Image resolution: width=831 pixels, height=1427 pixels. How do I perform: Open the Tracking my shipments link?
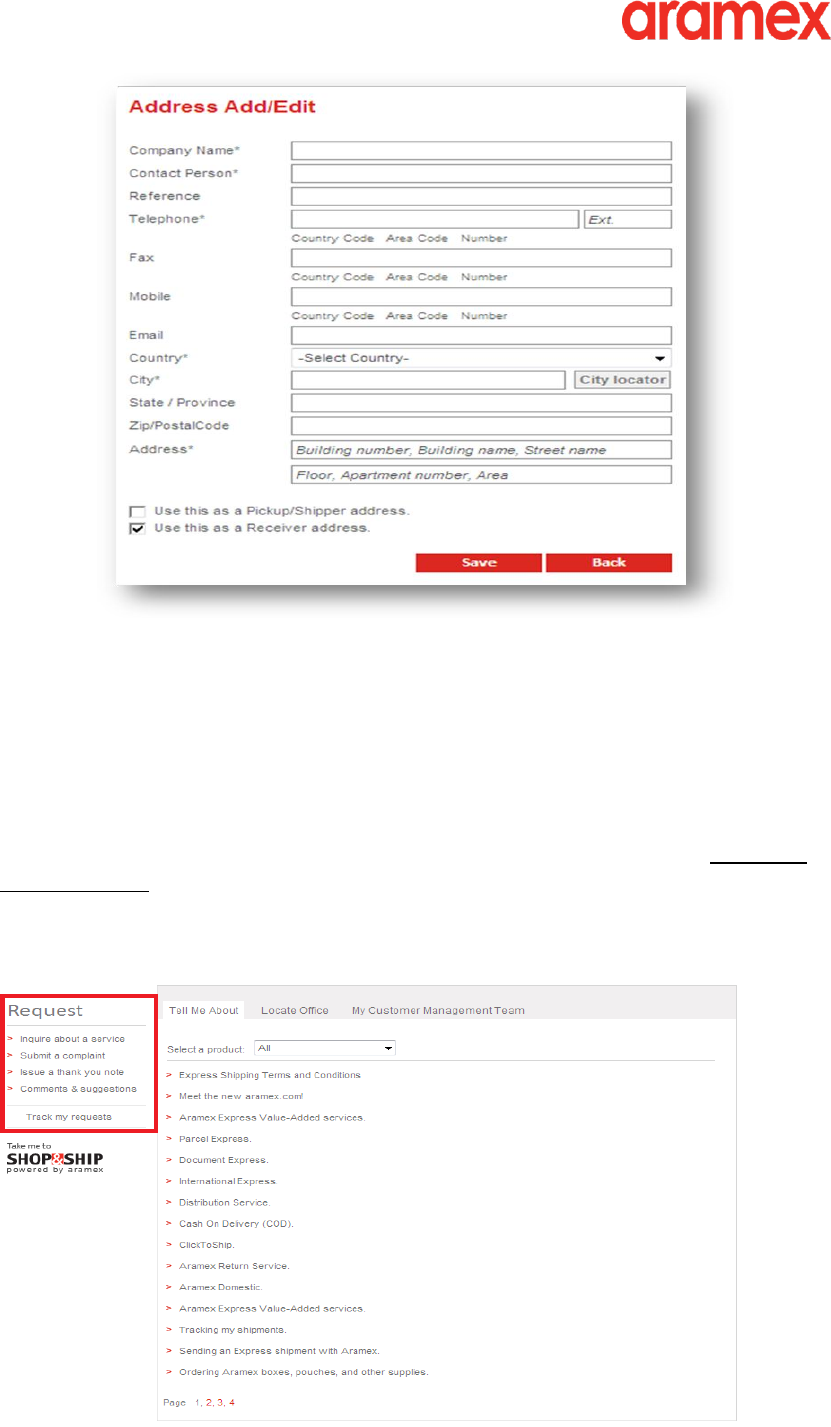pyautogui.click(x=233, y=1329)
